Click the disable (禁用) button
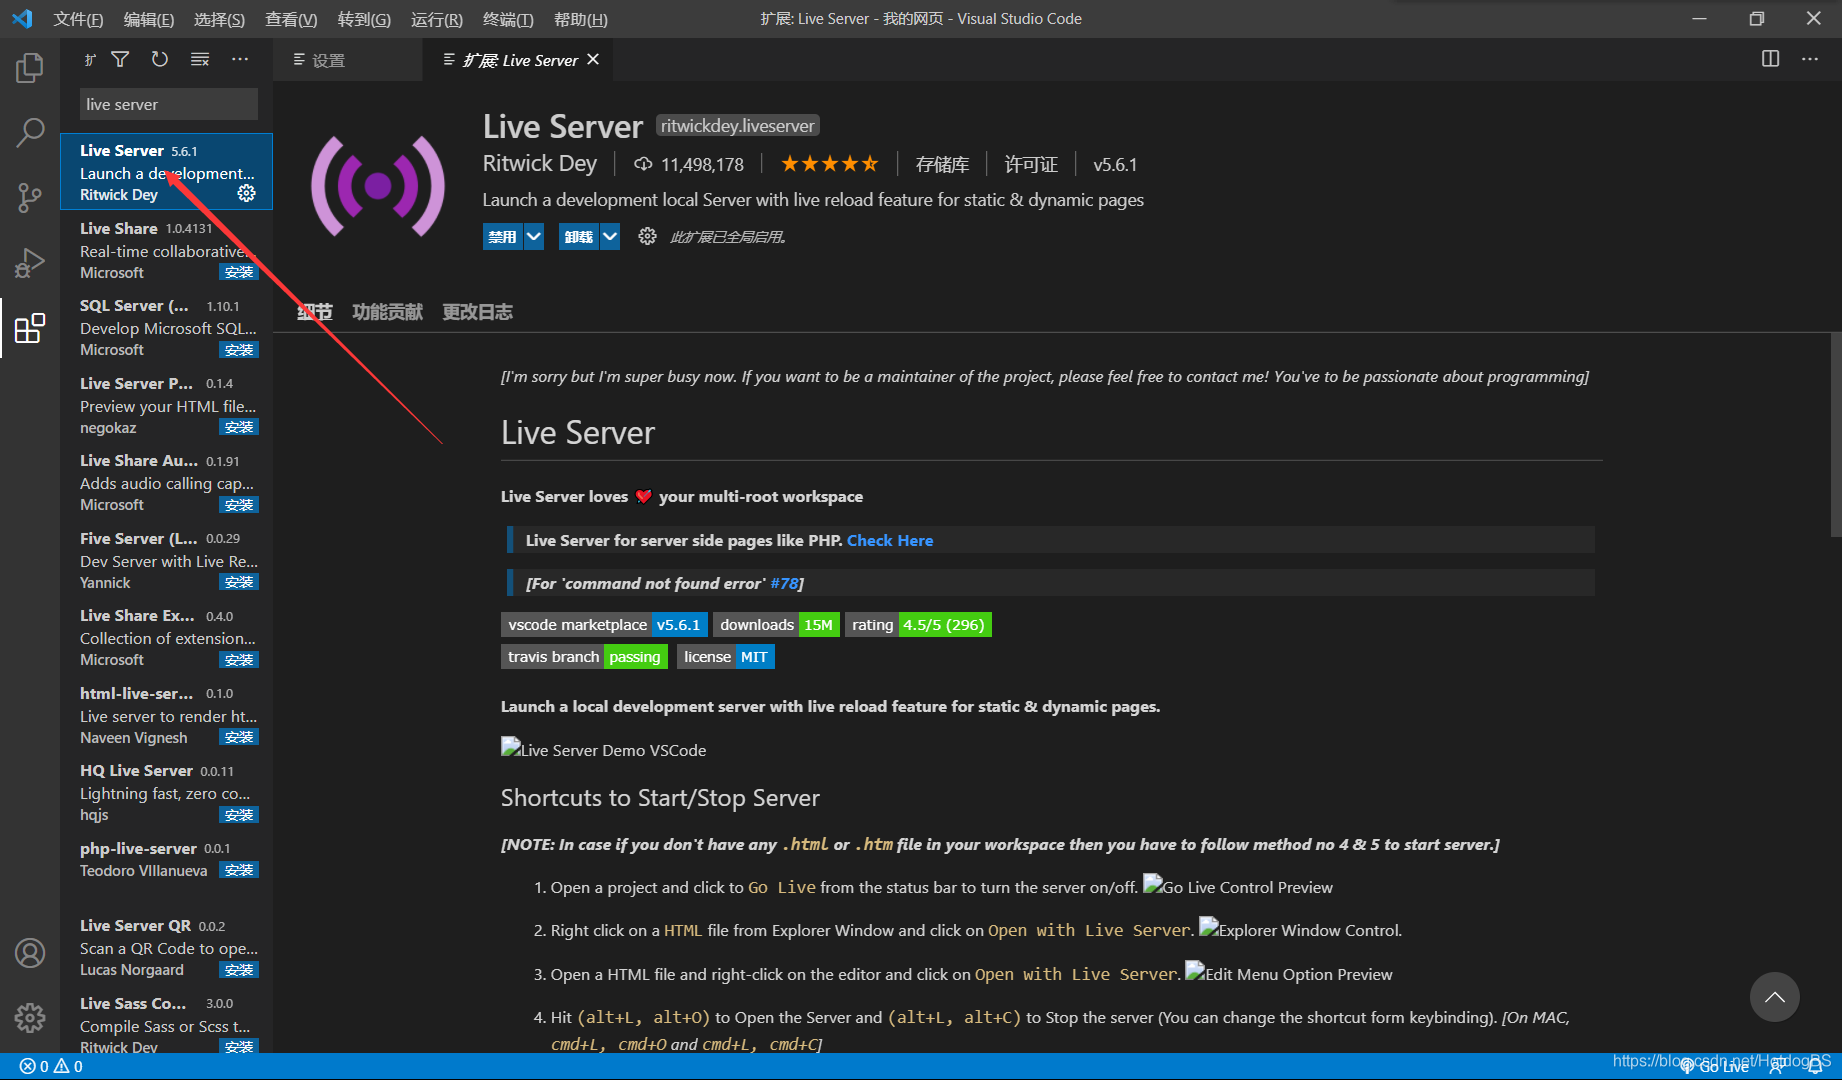Viewport: 1842px width, 1080px height. point(503,237)
